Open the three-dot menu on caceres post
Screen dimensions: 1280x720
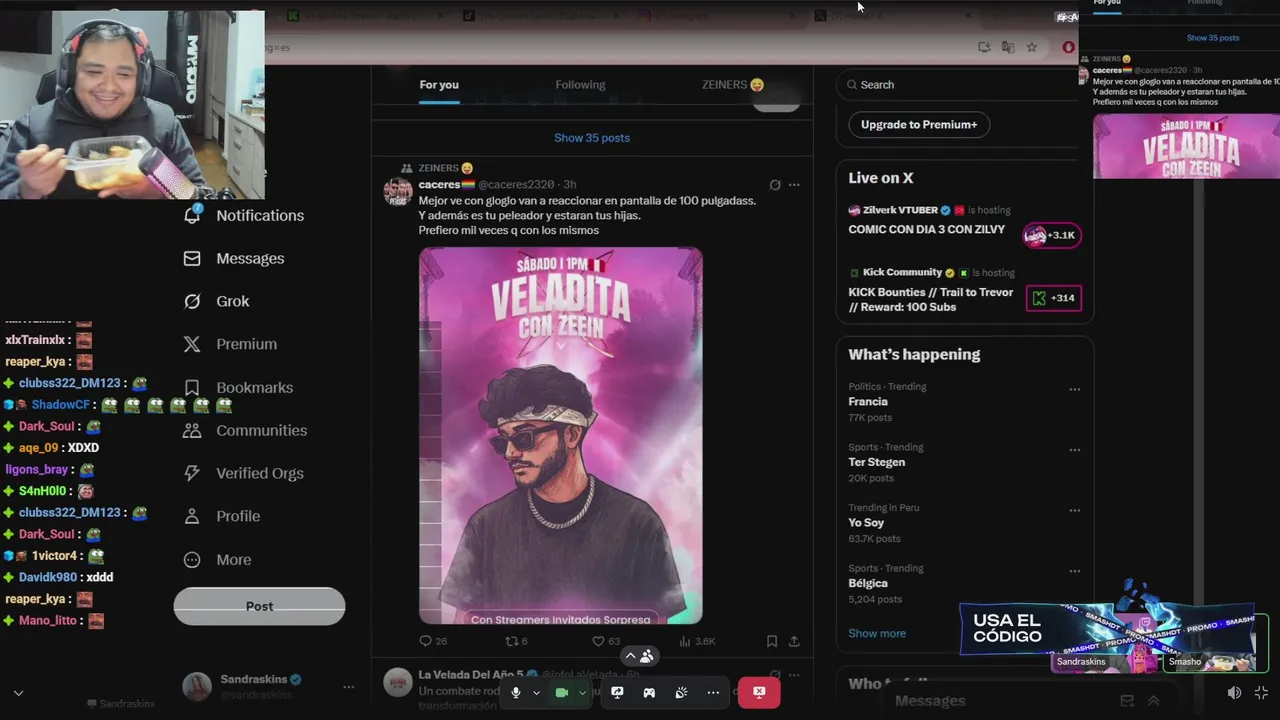(794, 185)
